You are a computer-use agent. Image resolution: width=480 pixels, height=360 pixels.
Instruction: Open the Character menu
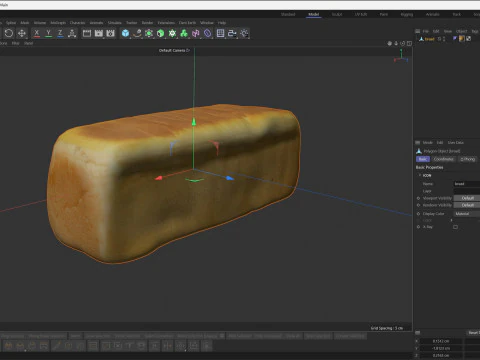pos(77,23)
